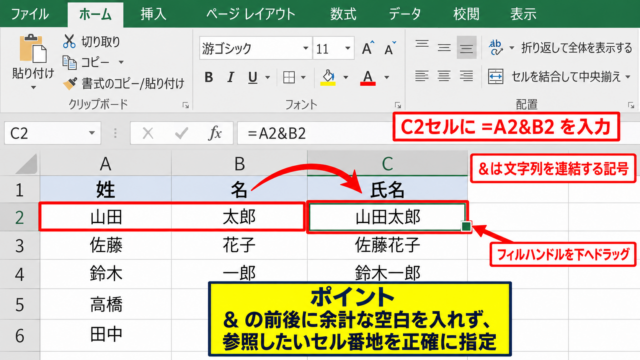Toggle Italic formatting
640x360 pixels.
coord(231,77)
